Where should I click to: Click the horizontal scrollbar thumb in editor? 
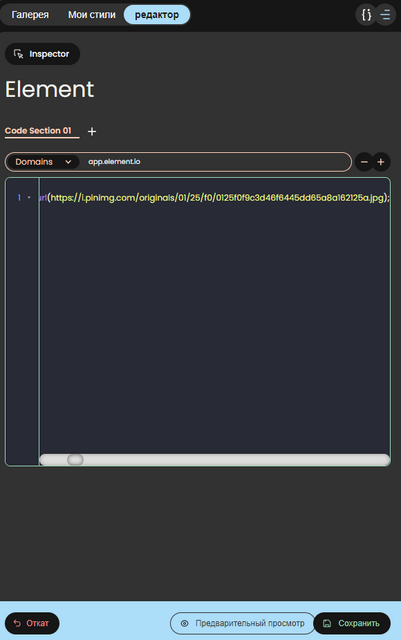point(75,460)
